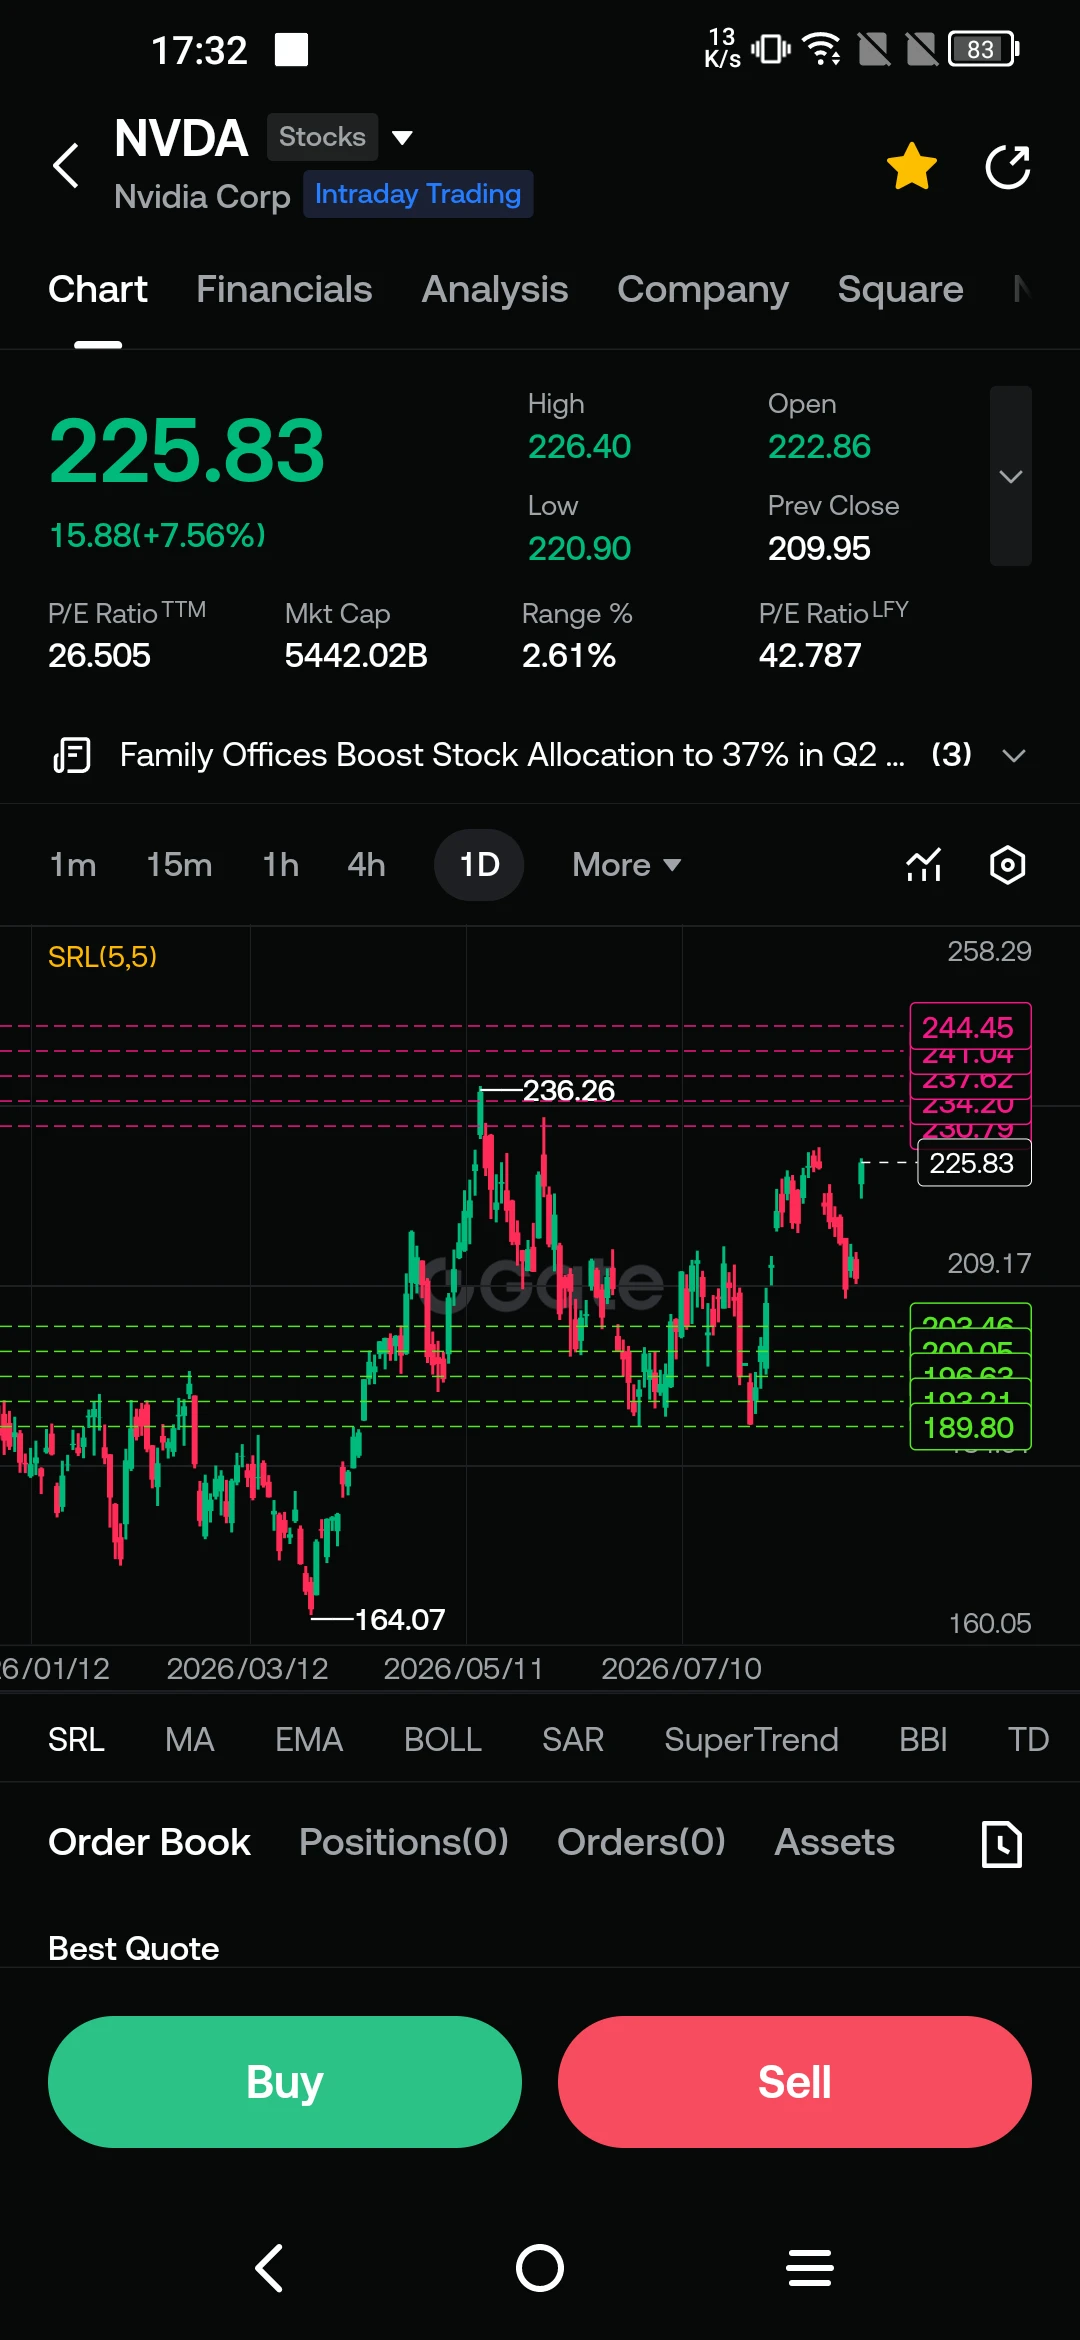Open the Stocks type dropdown arrow
Image resolution: width=1080 pixels, height=2340 pixels.
point(402,137)
